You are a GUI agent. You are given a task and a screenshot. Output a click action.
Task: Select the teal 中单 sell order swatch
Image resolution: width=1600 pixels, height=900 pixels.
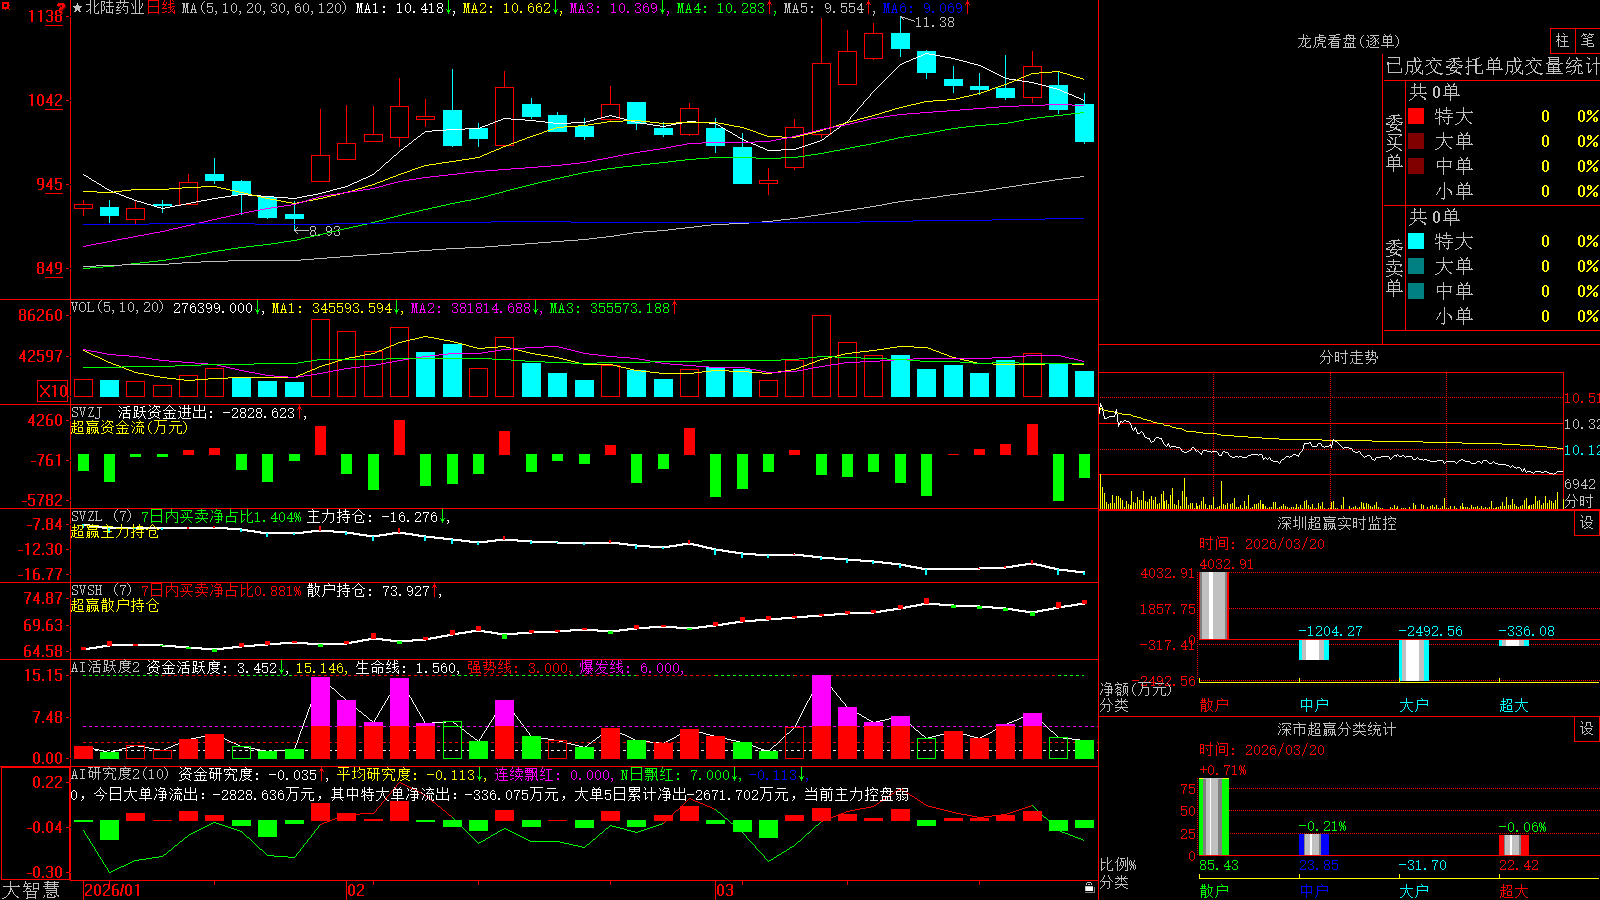tap(1416, 291)
